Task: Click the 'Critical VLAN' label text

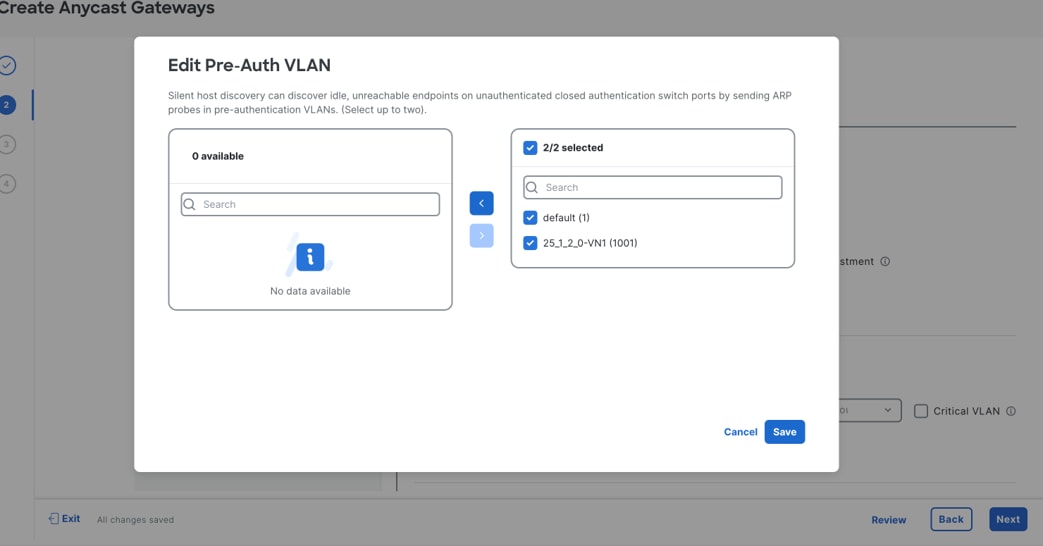Action: (x=966, y=411)
